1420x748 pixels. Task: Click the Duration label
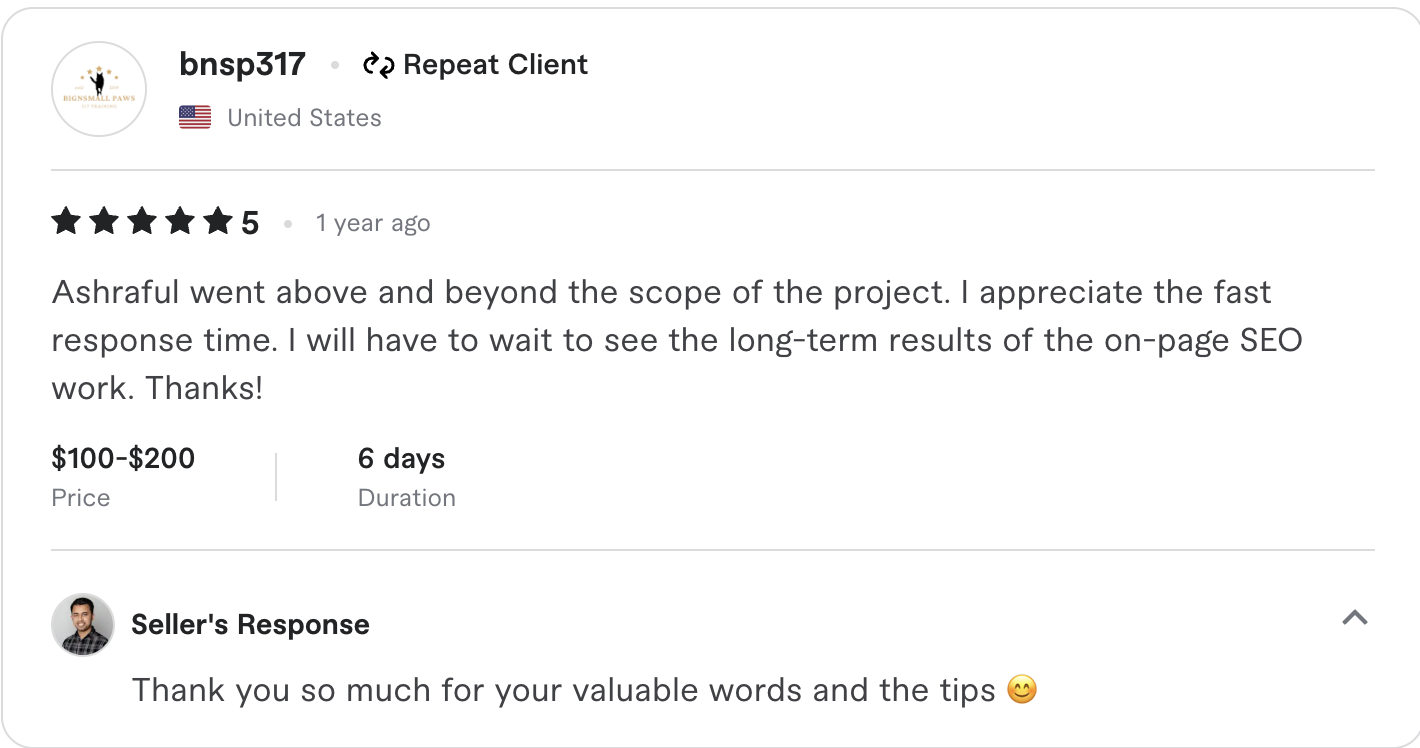pos(406,497)
